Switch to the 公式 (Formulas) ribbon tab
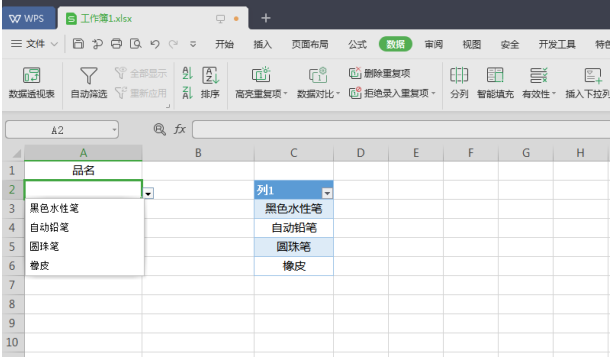610x362 pixels. 357,44
